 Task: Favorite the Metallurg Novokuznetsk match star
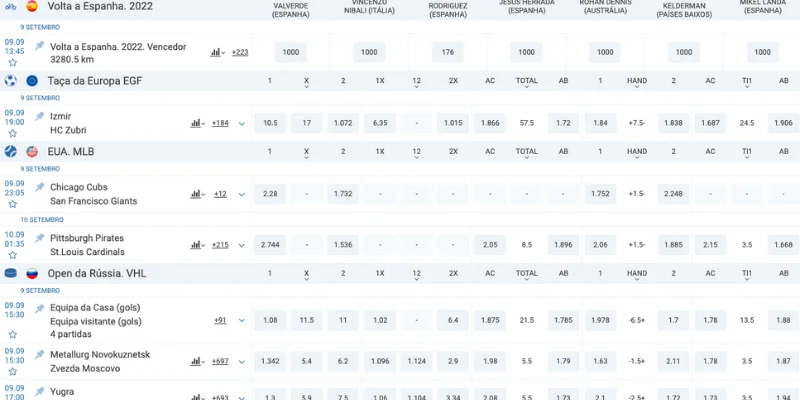coord(13,372)
